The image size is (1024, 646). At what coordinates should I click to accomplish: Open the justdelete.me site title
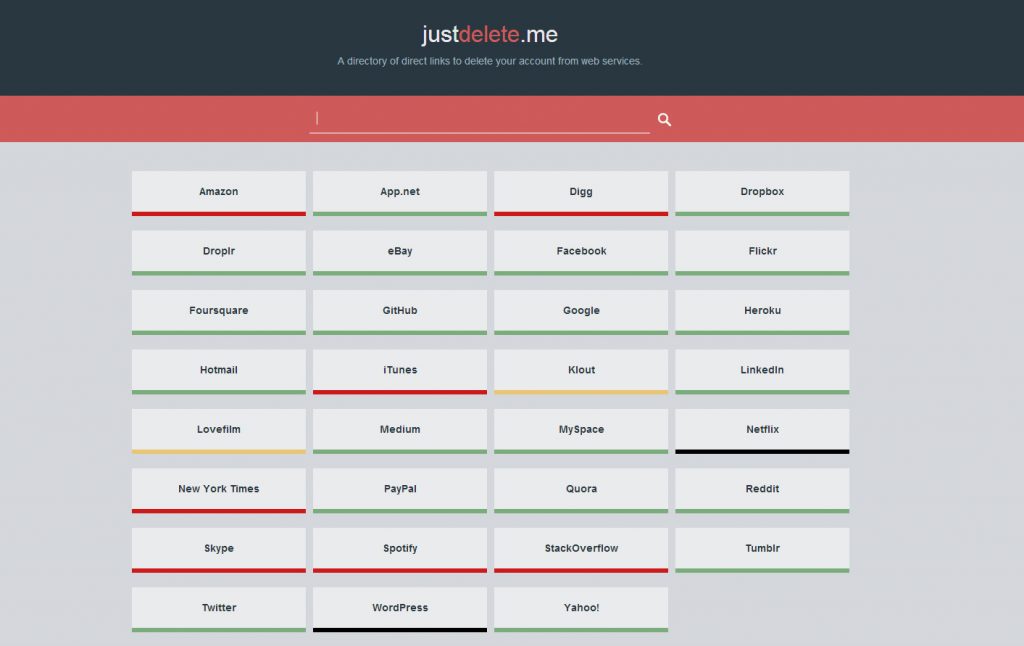point(489,35)
